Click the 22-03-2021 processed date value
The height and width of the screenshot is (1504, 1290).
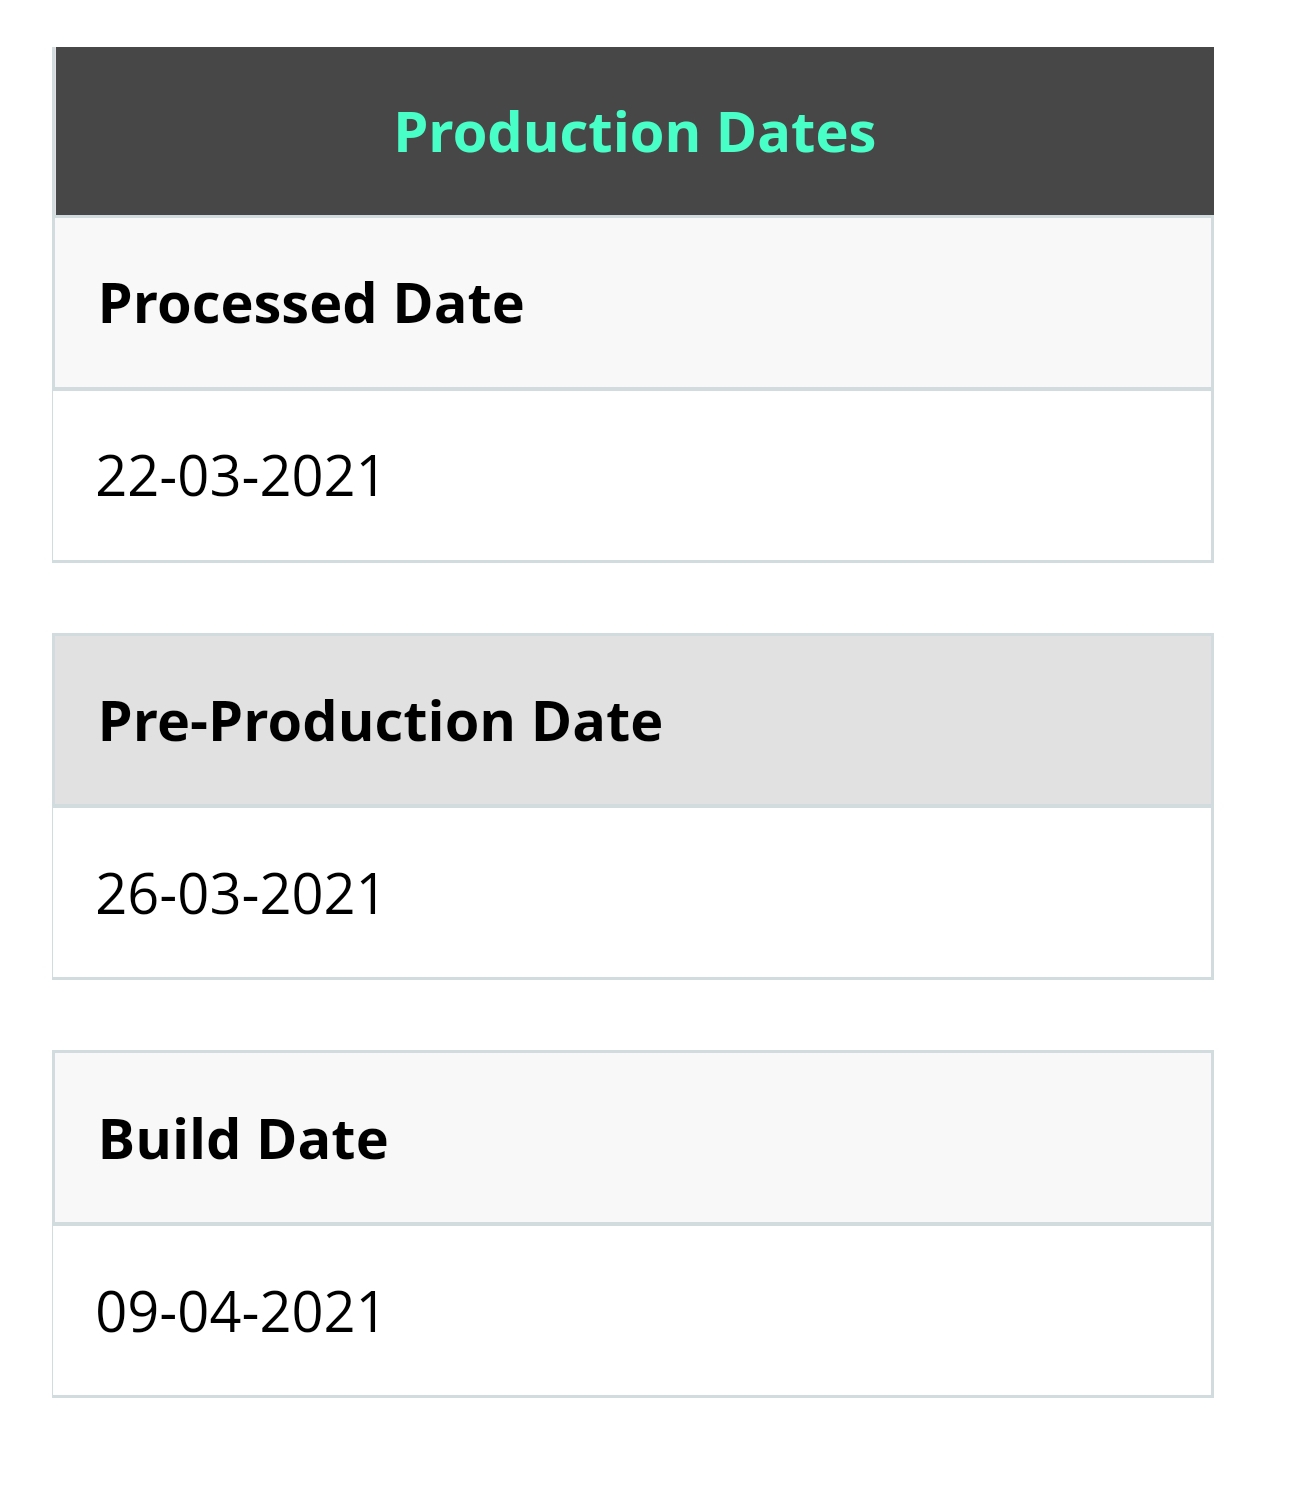click(239, 475)
